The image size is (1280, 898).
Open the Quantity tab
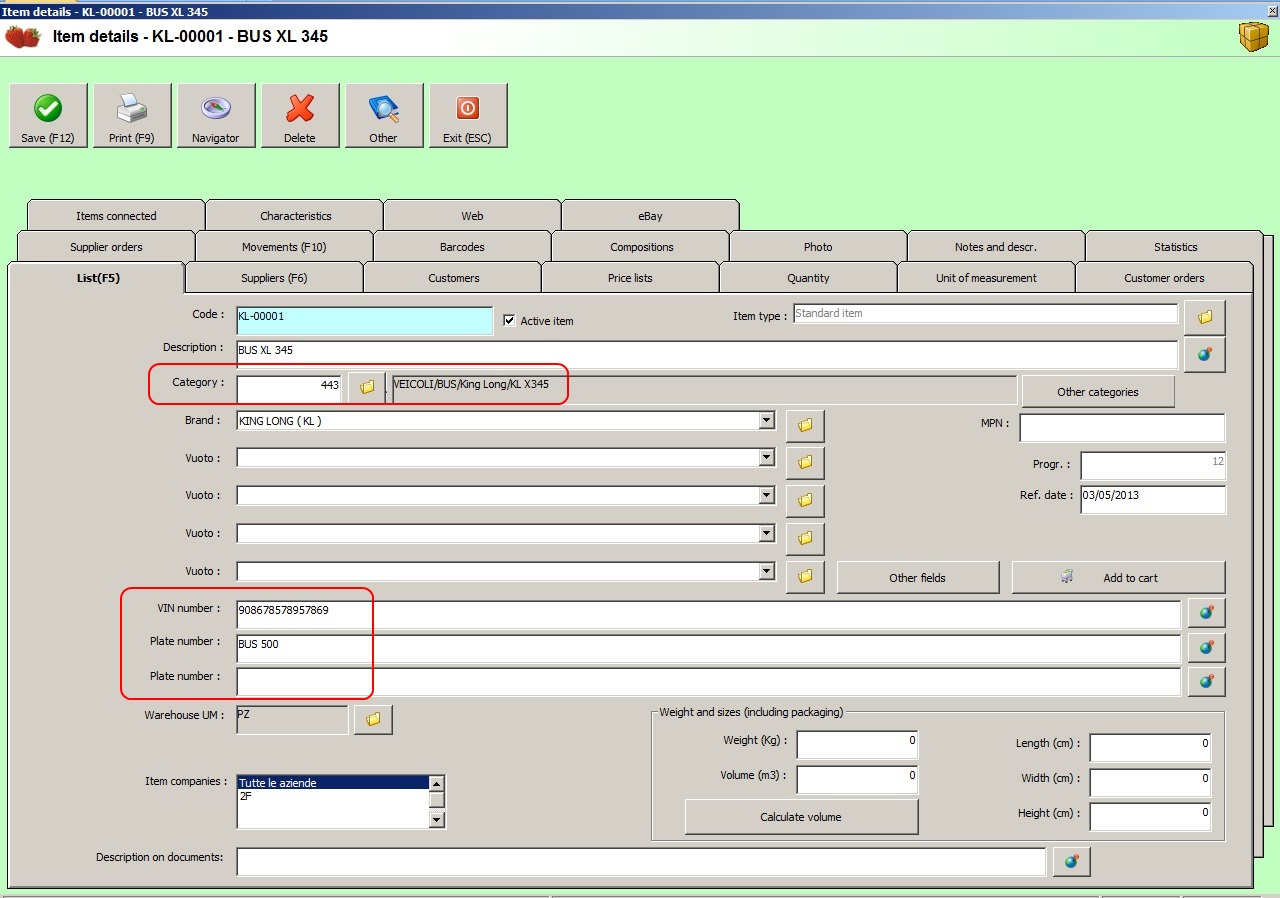808,278
